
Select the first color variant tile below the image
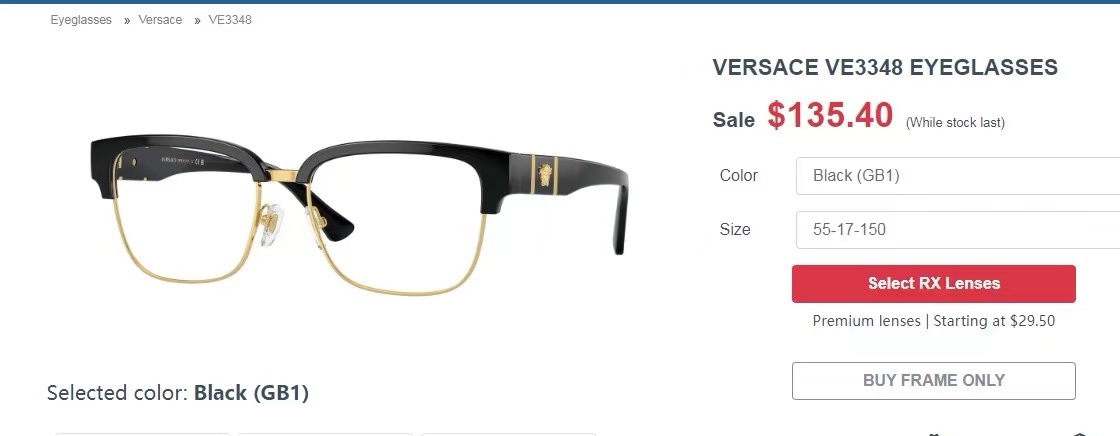tap(143, 434)
